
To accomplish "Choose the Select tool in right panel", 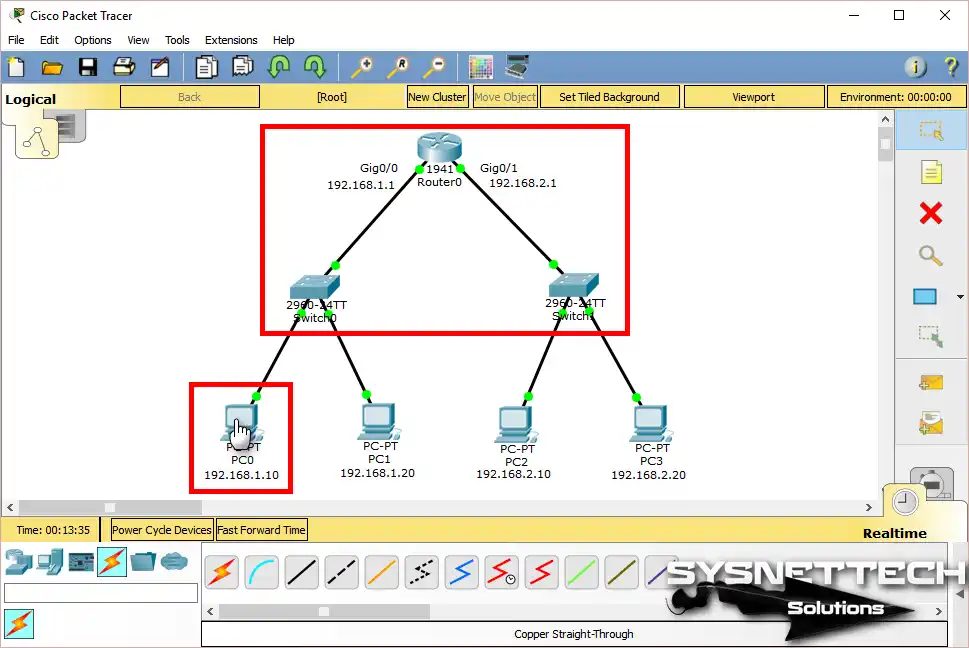I will [931, 130].
